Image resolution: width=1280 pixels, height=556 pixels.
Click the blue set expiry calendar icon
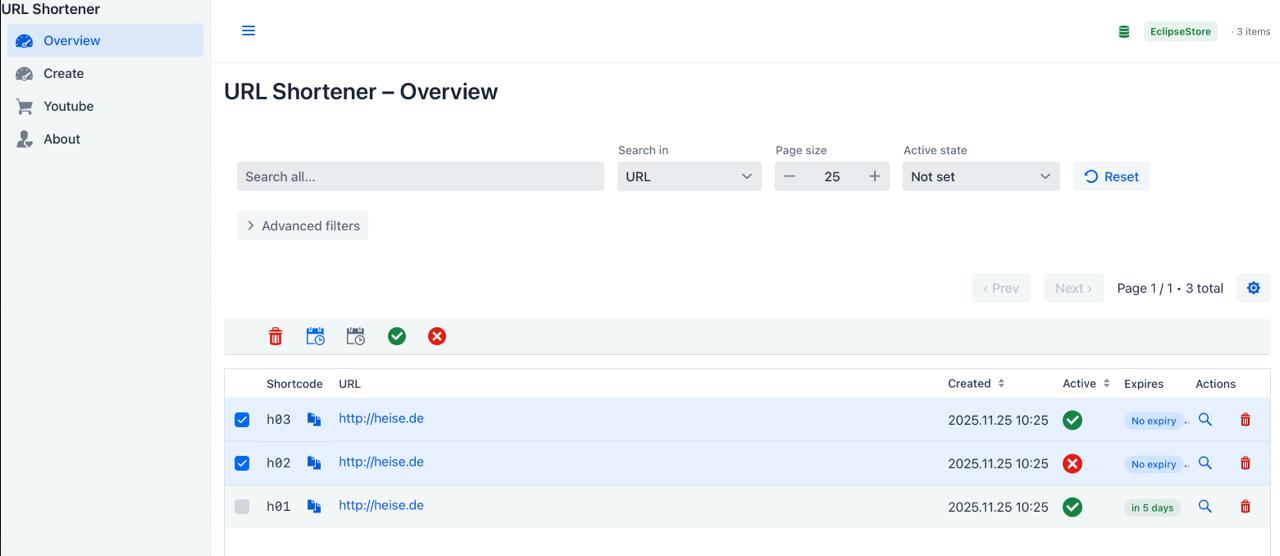[315, 337]
